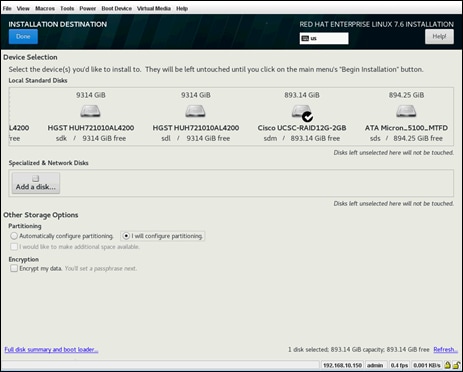Click 'sds / 894.25 GiB free' text
The image size is (463, 372).
pos(406,138)
